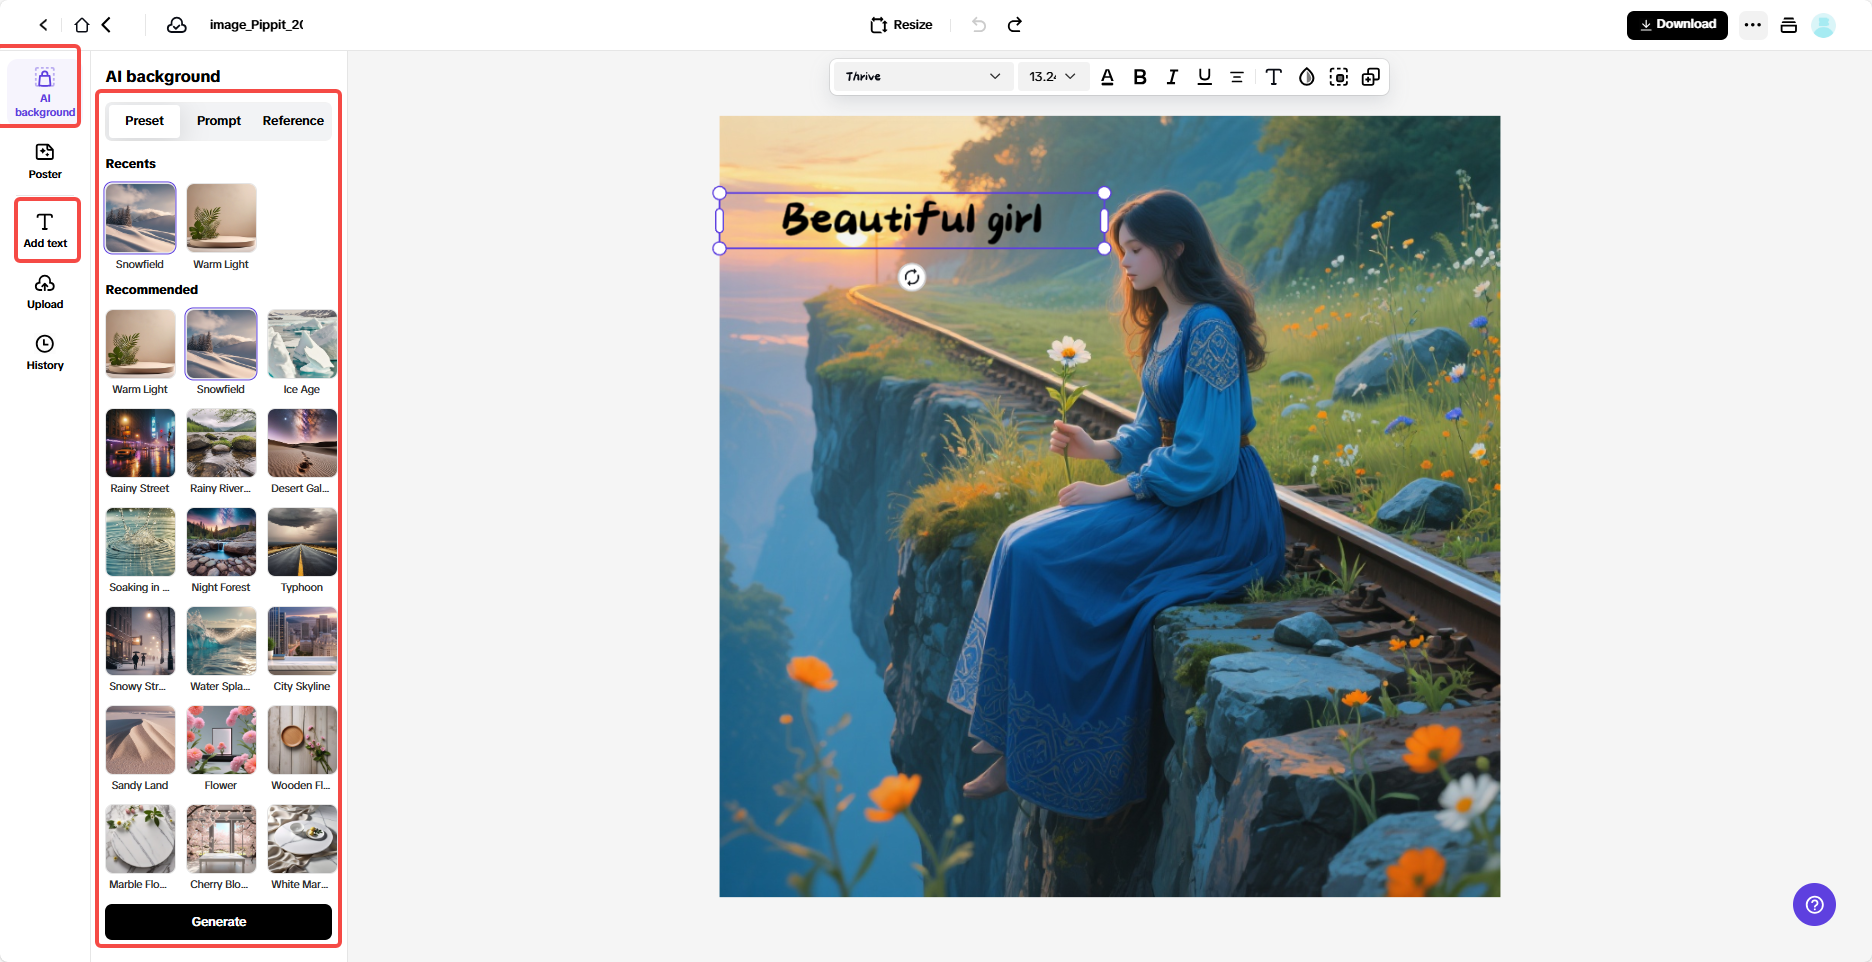Toggle italic formatting
Viewport: 1872px width, 962px height.
1171,76
